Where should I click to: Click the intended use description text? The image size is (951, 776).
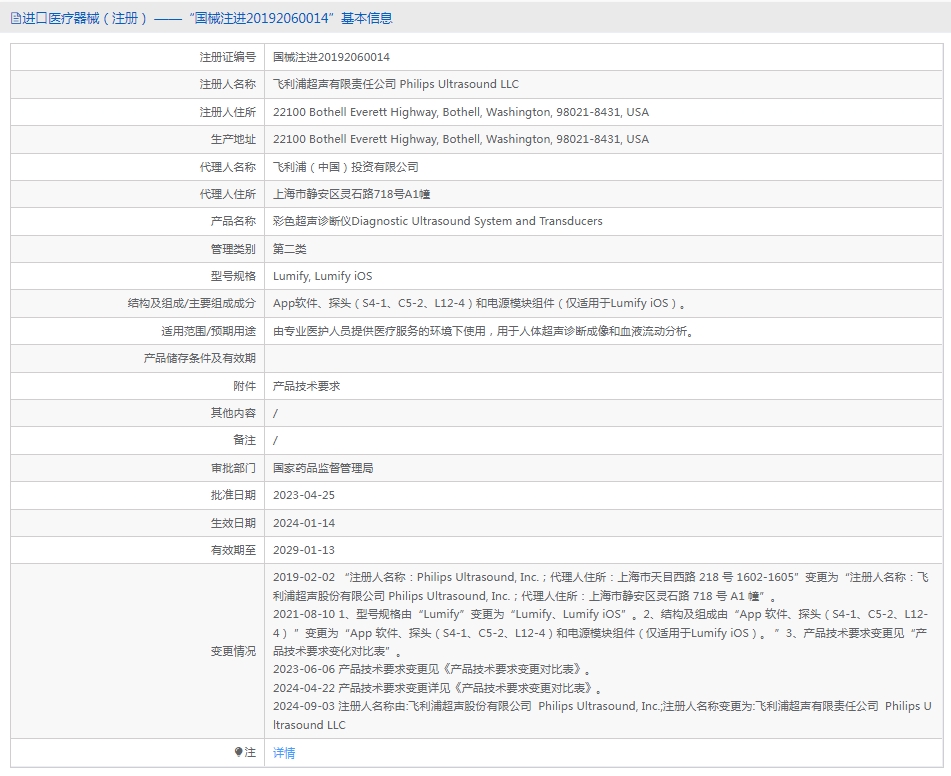tap(483, 331)
